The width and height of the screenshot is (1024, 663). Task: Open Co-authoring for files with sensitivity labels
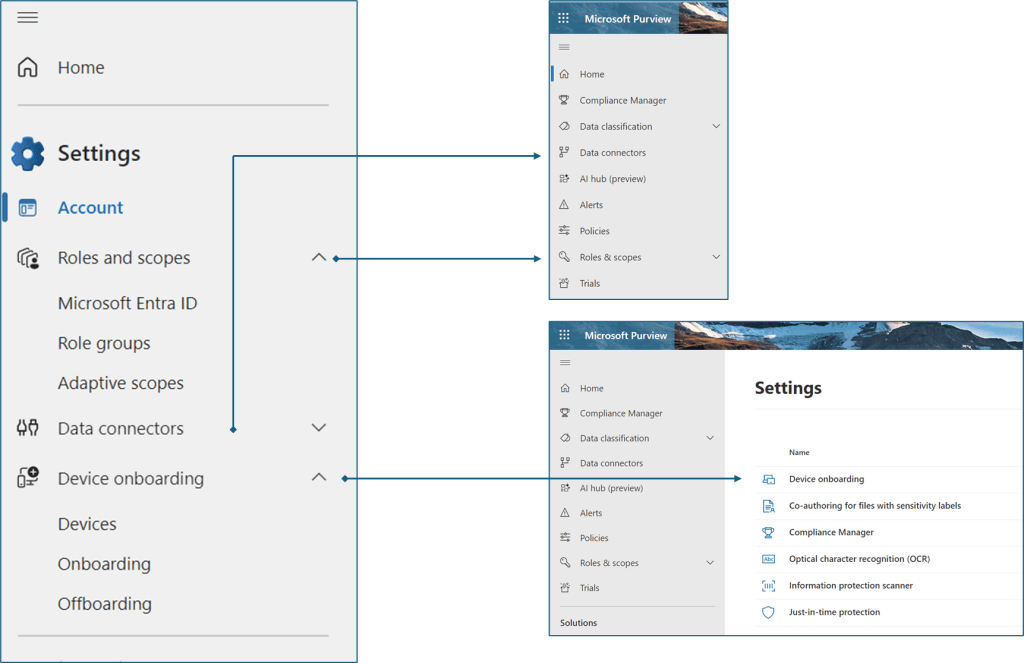[874, 506]
